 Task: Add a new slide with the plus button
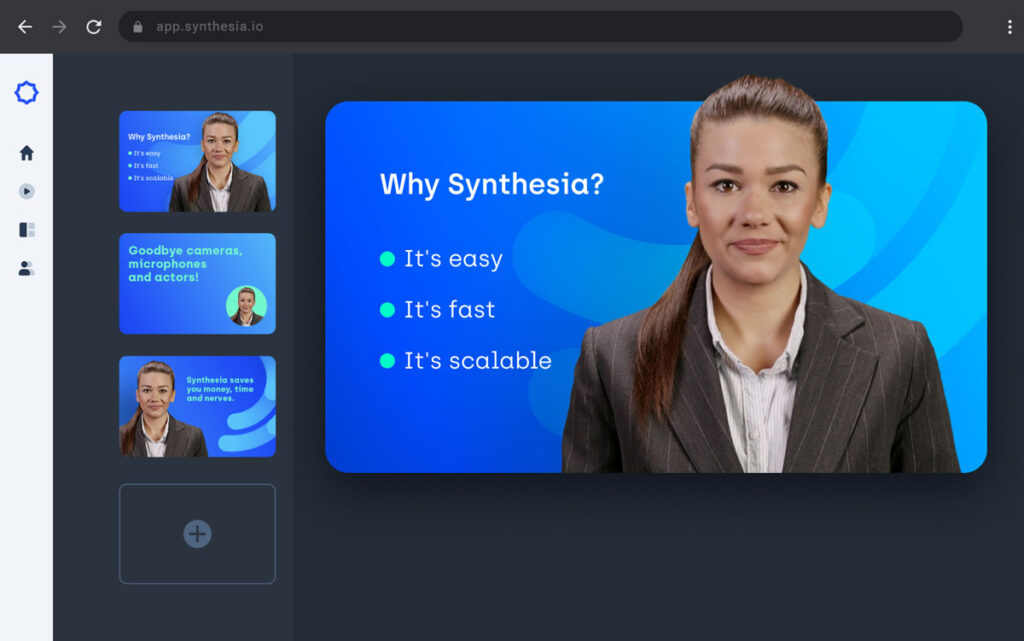pos(197,534)
